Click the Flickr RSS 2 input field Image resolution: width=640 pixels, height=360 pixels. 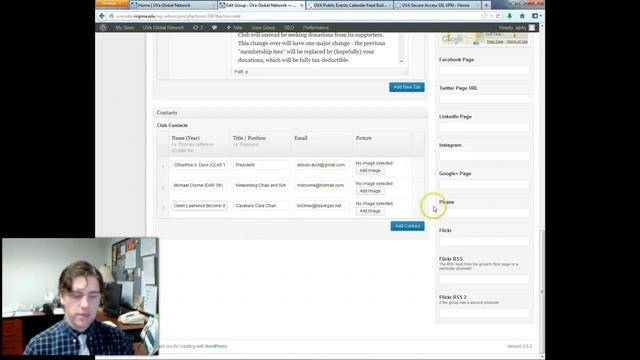tap(484, 313)
